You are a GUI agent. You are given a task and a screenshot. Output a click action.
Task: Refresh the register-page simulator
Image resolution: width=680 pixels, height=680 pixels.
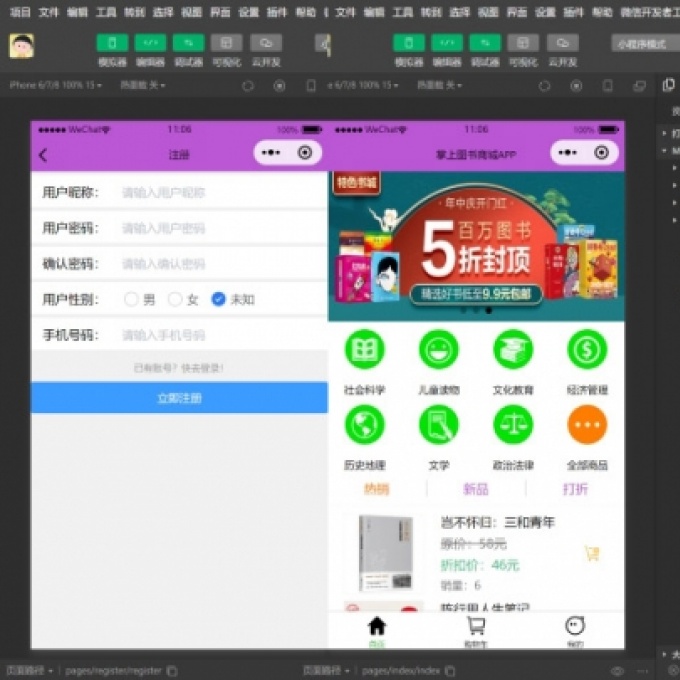click(x=248, y=86)
